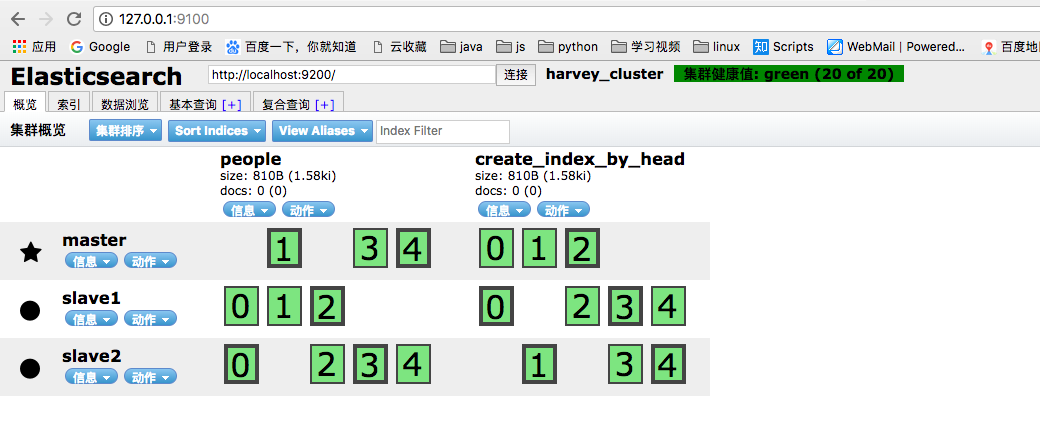This screenshot has width=1040, height=440.
Task: Open the 应用 apps grid bookmark
Action: pyautogui.click(x=34, y=46)
